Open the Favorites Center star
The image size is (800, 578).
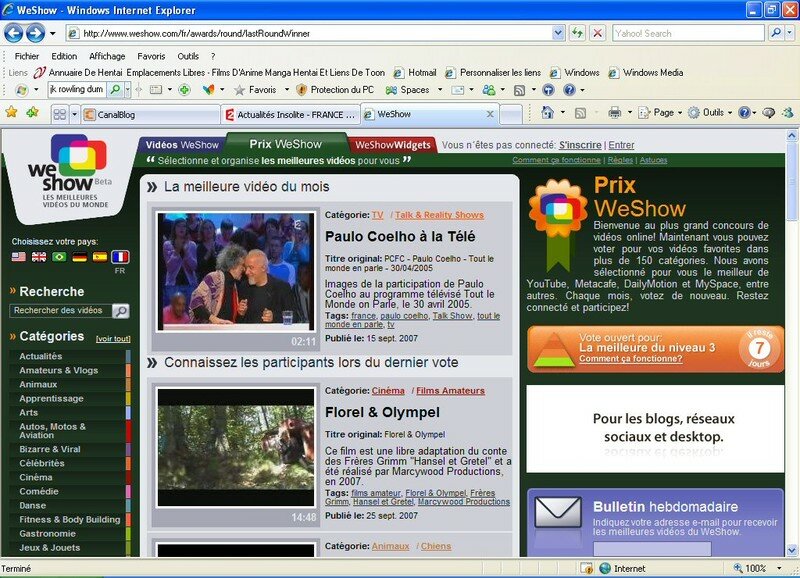point(11,112)
